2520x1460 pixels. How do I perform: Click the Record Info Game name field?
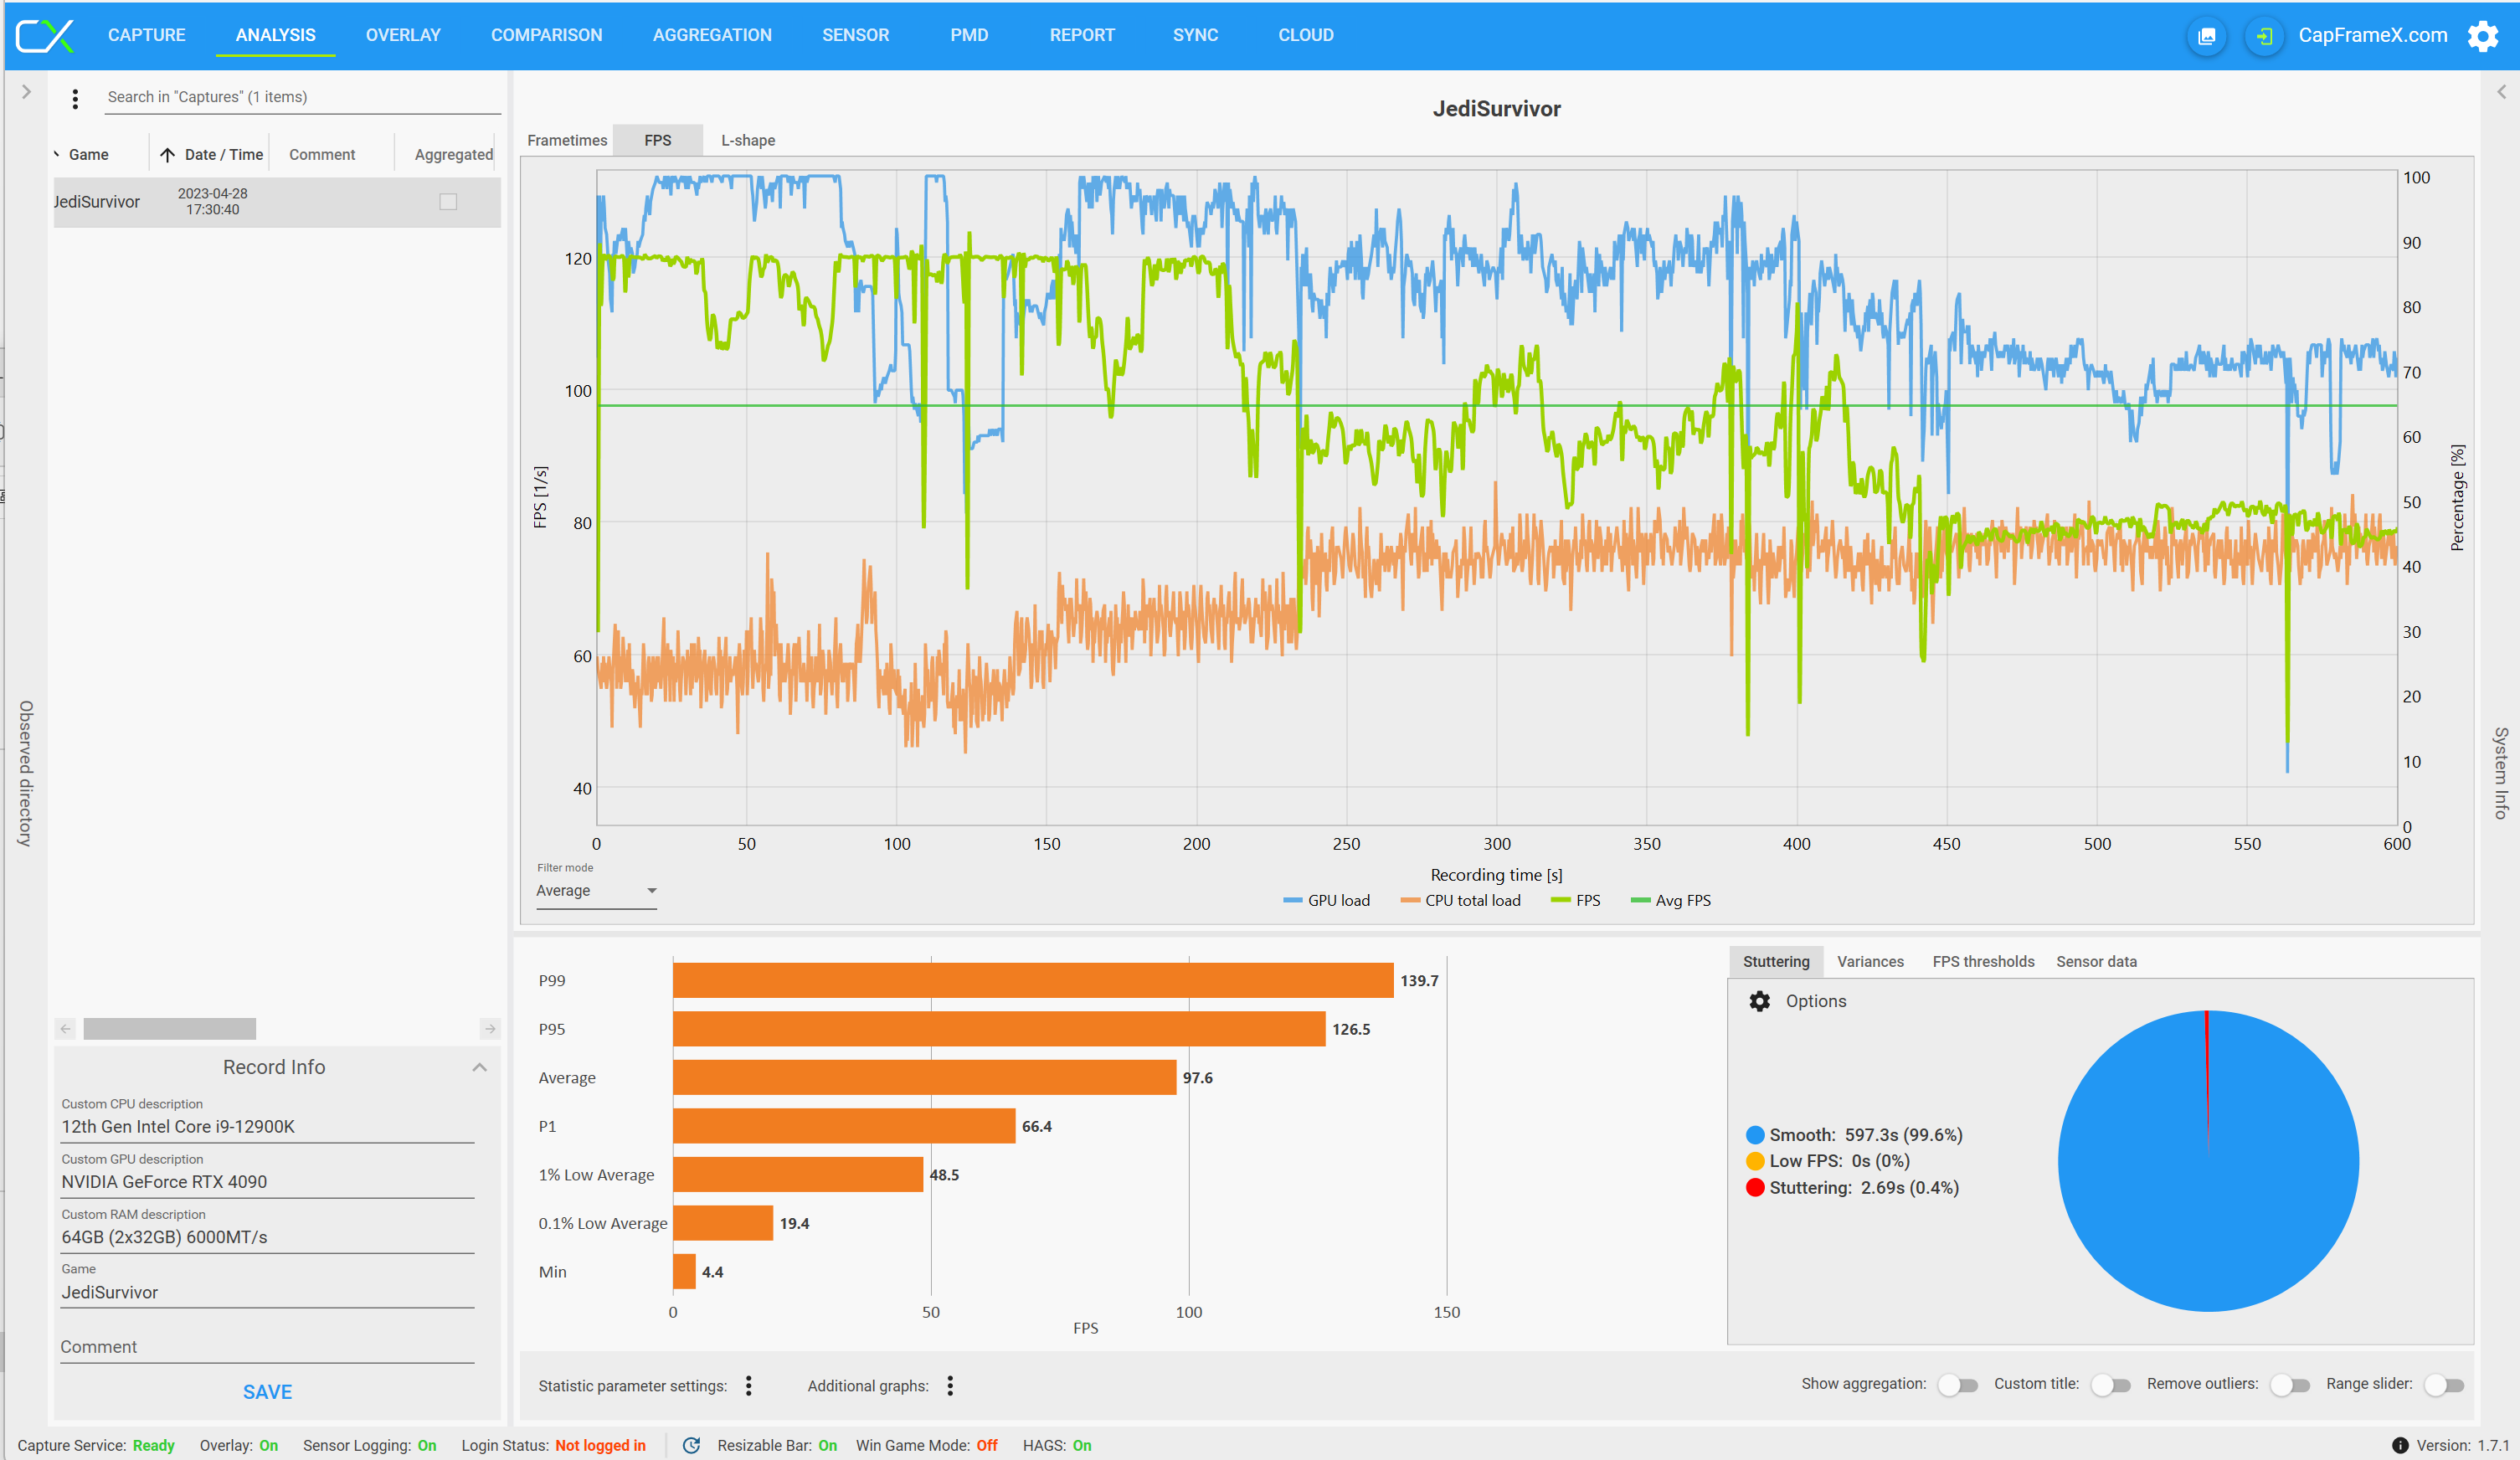(267, 1292)
